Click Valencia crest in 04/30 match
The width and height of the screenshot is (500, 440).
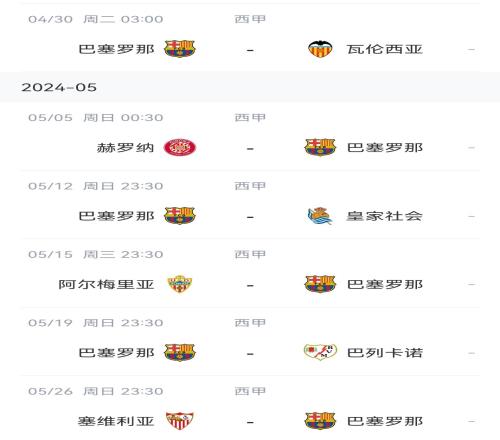320,49
